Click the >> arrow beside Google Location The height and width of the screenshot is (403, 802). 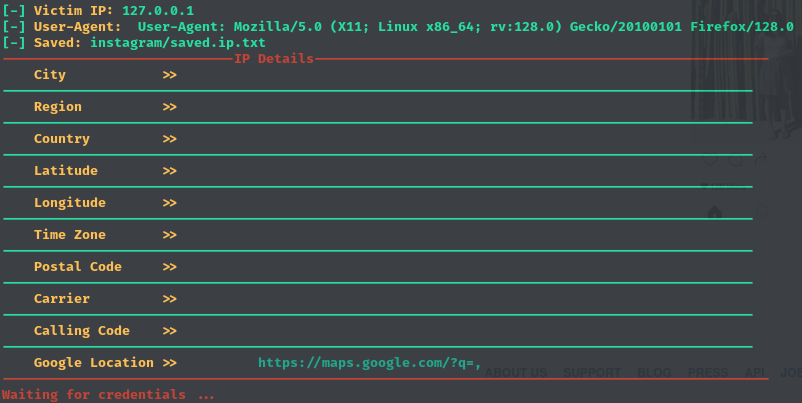click(x=169, y=363)
